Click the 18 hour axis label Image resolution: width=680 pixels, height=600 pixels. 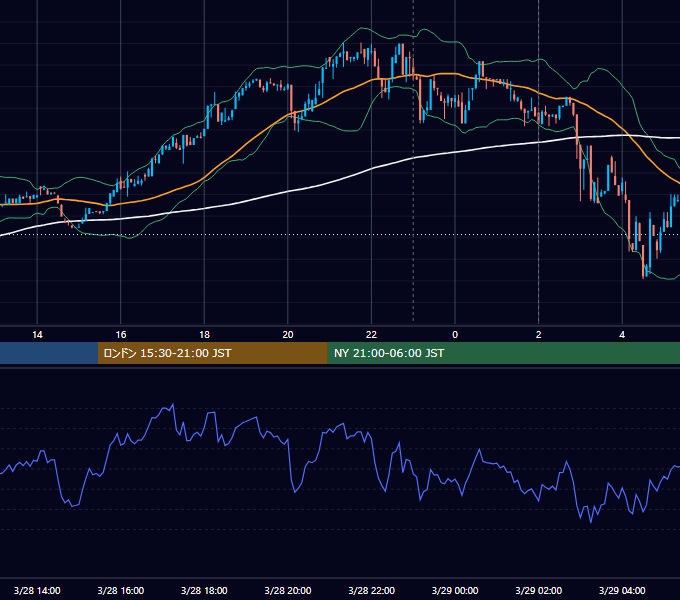[204, 335]
